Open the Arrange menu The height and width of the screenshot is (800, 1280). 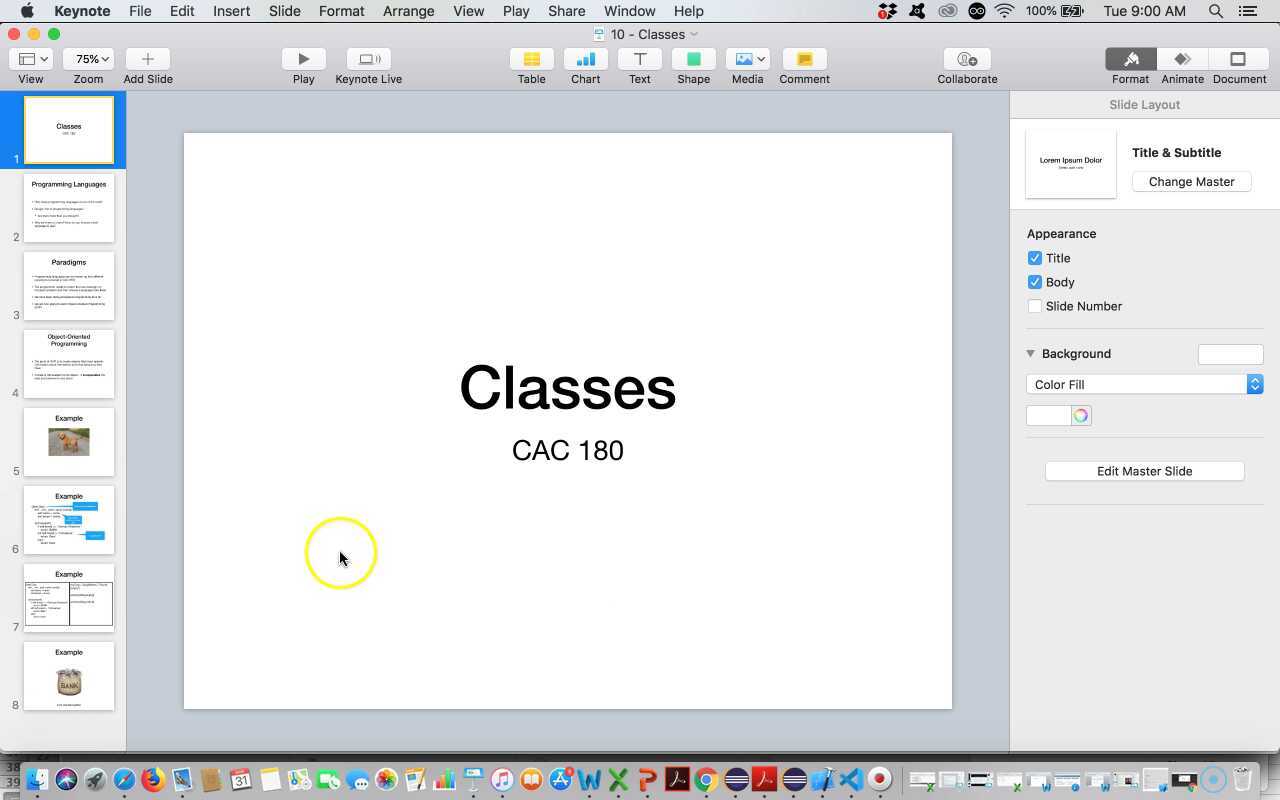(407, 11)
